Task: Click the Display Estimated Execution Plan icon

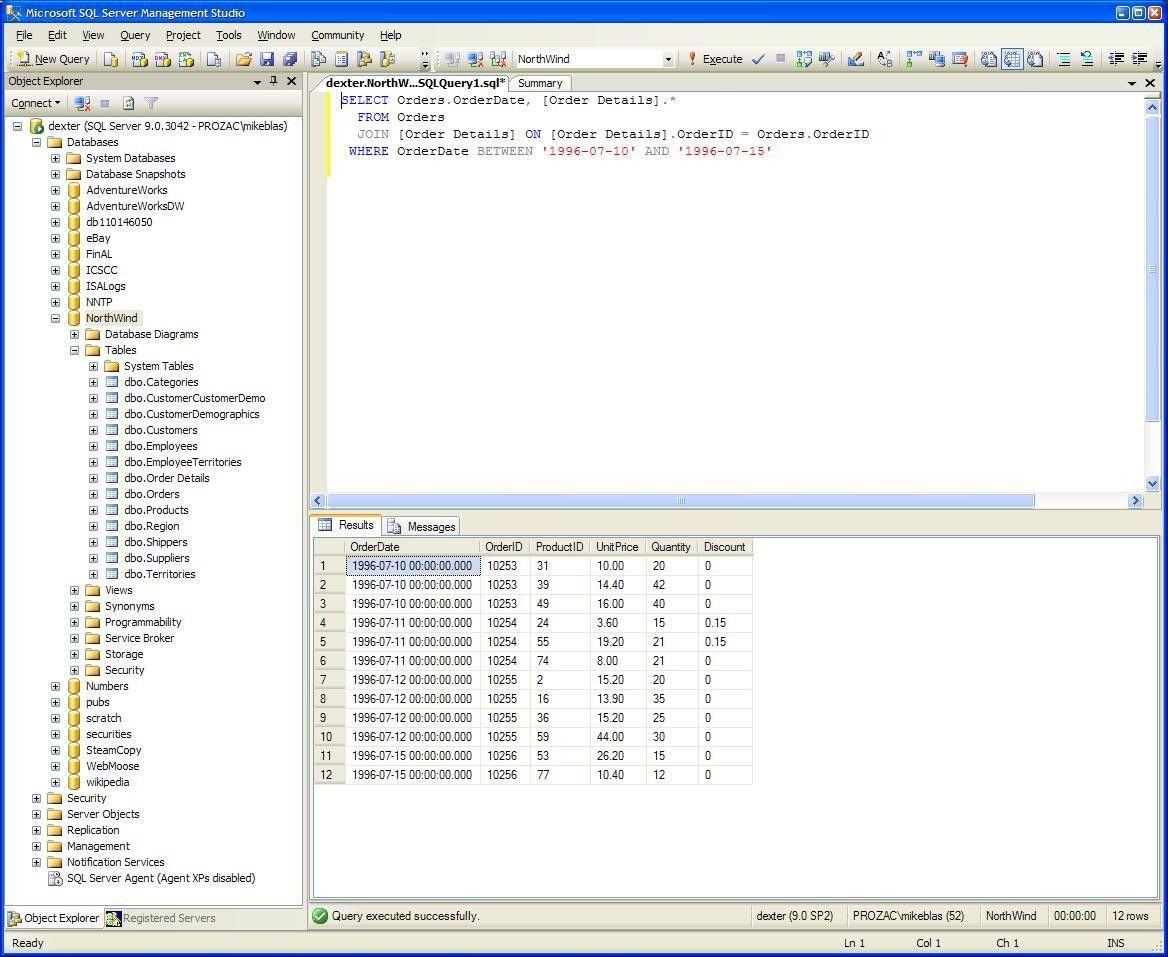Action: coord(804,59)
